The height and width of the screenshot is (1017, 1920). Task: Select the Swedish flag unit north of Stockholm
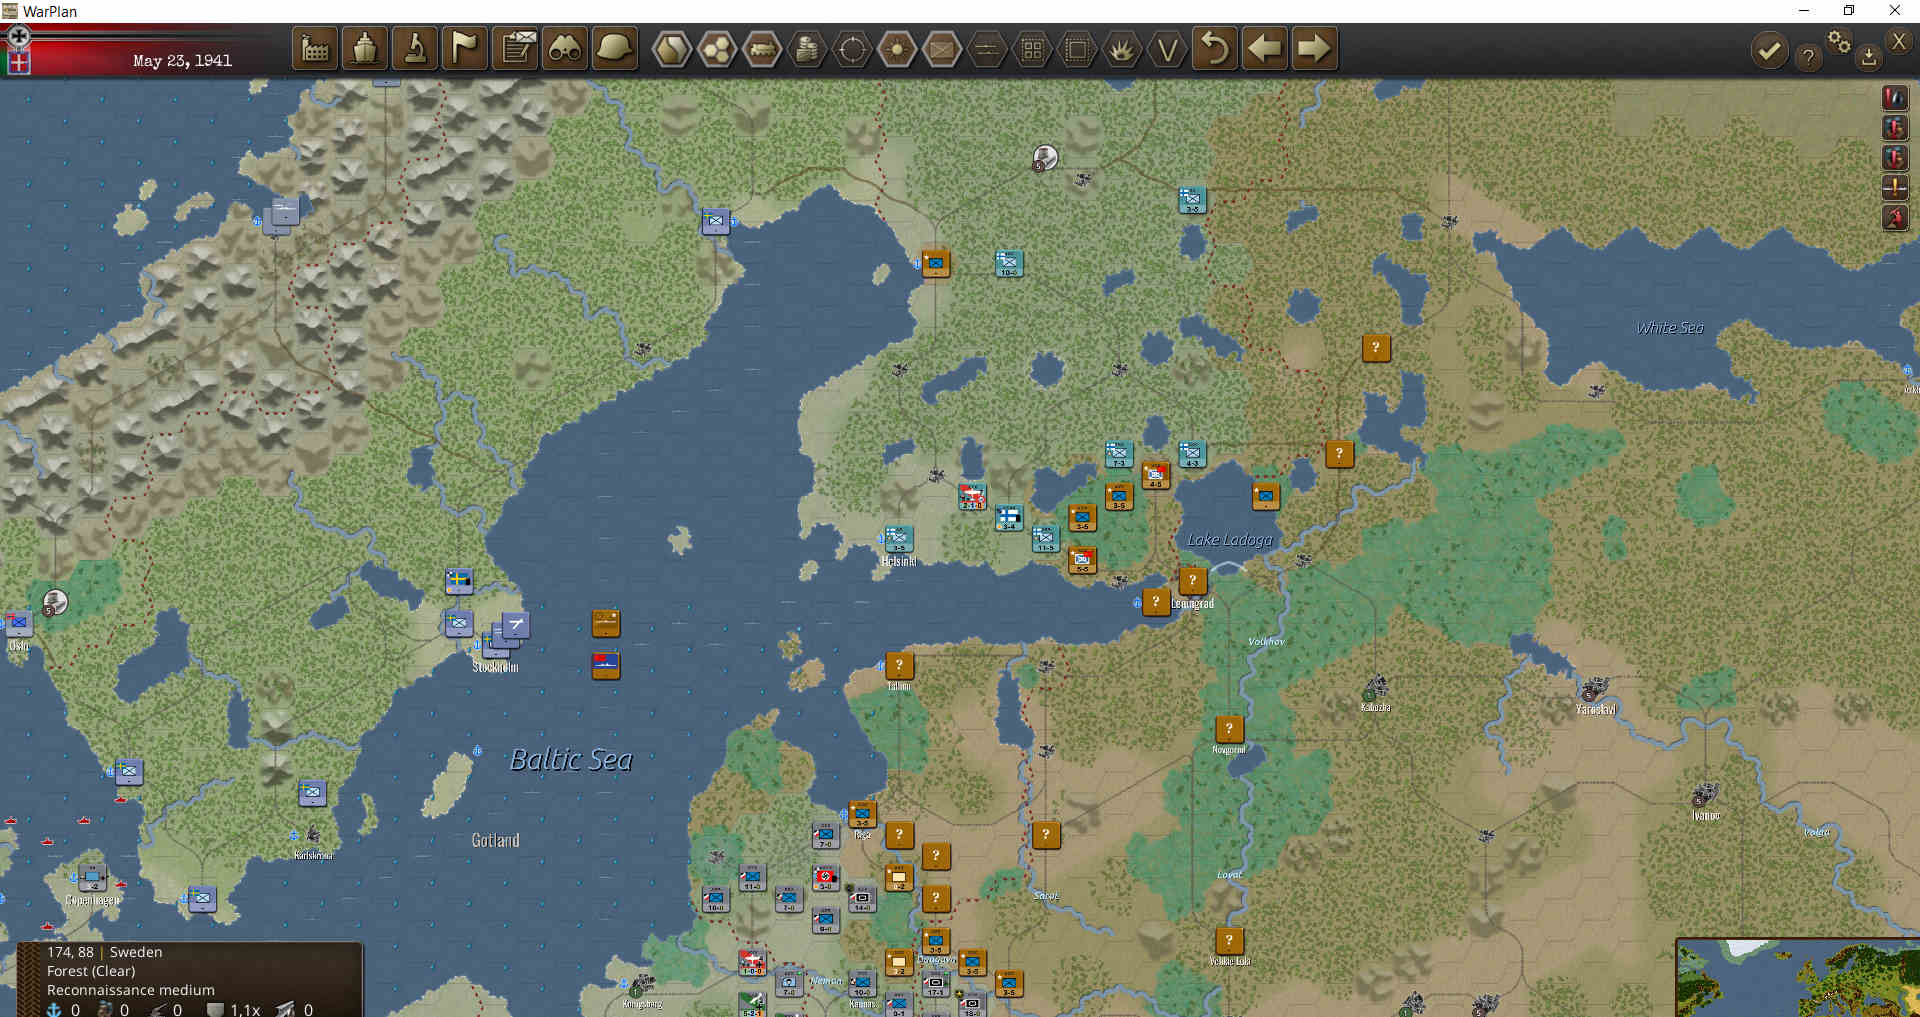pos(459,581)
